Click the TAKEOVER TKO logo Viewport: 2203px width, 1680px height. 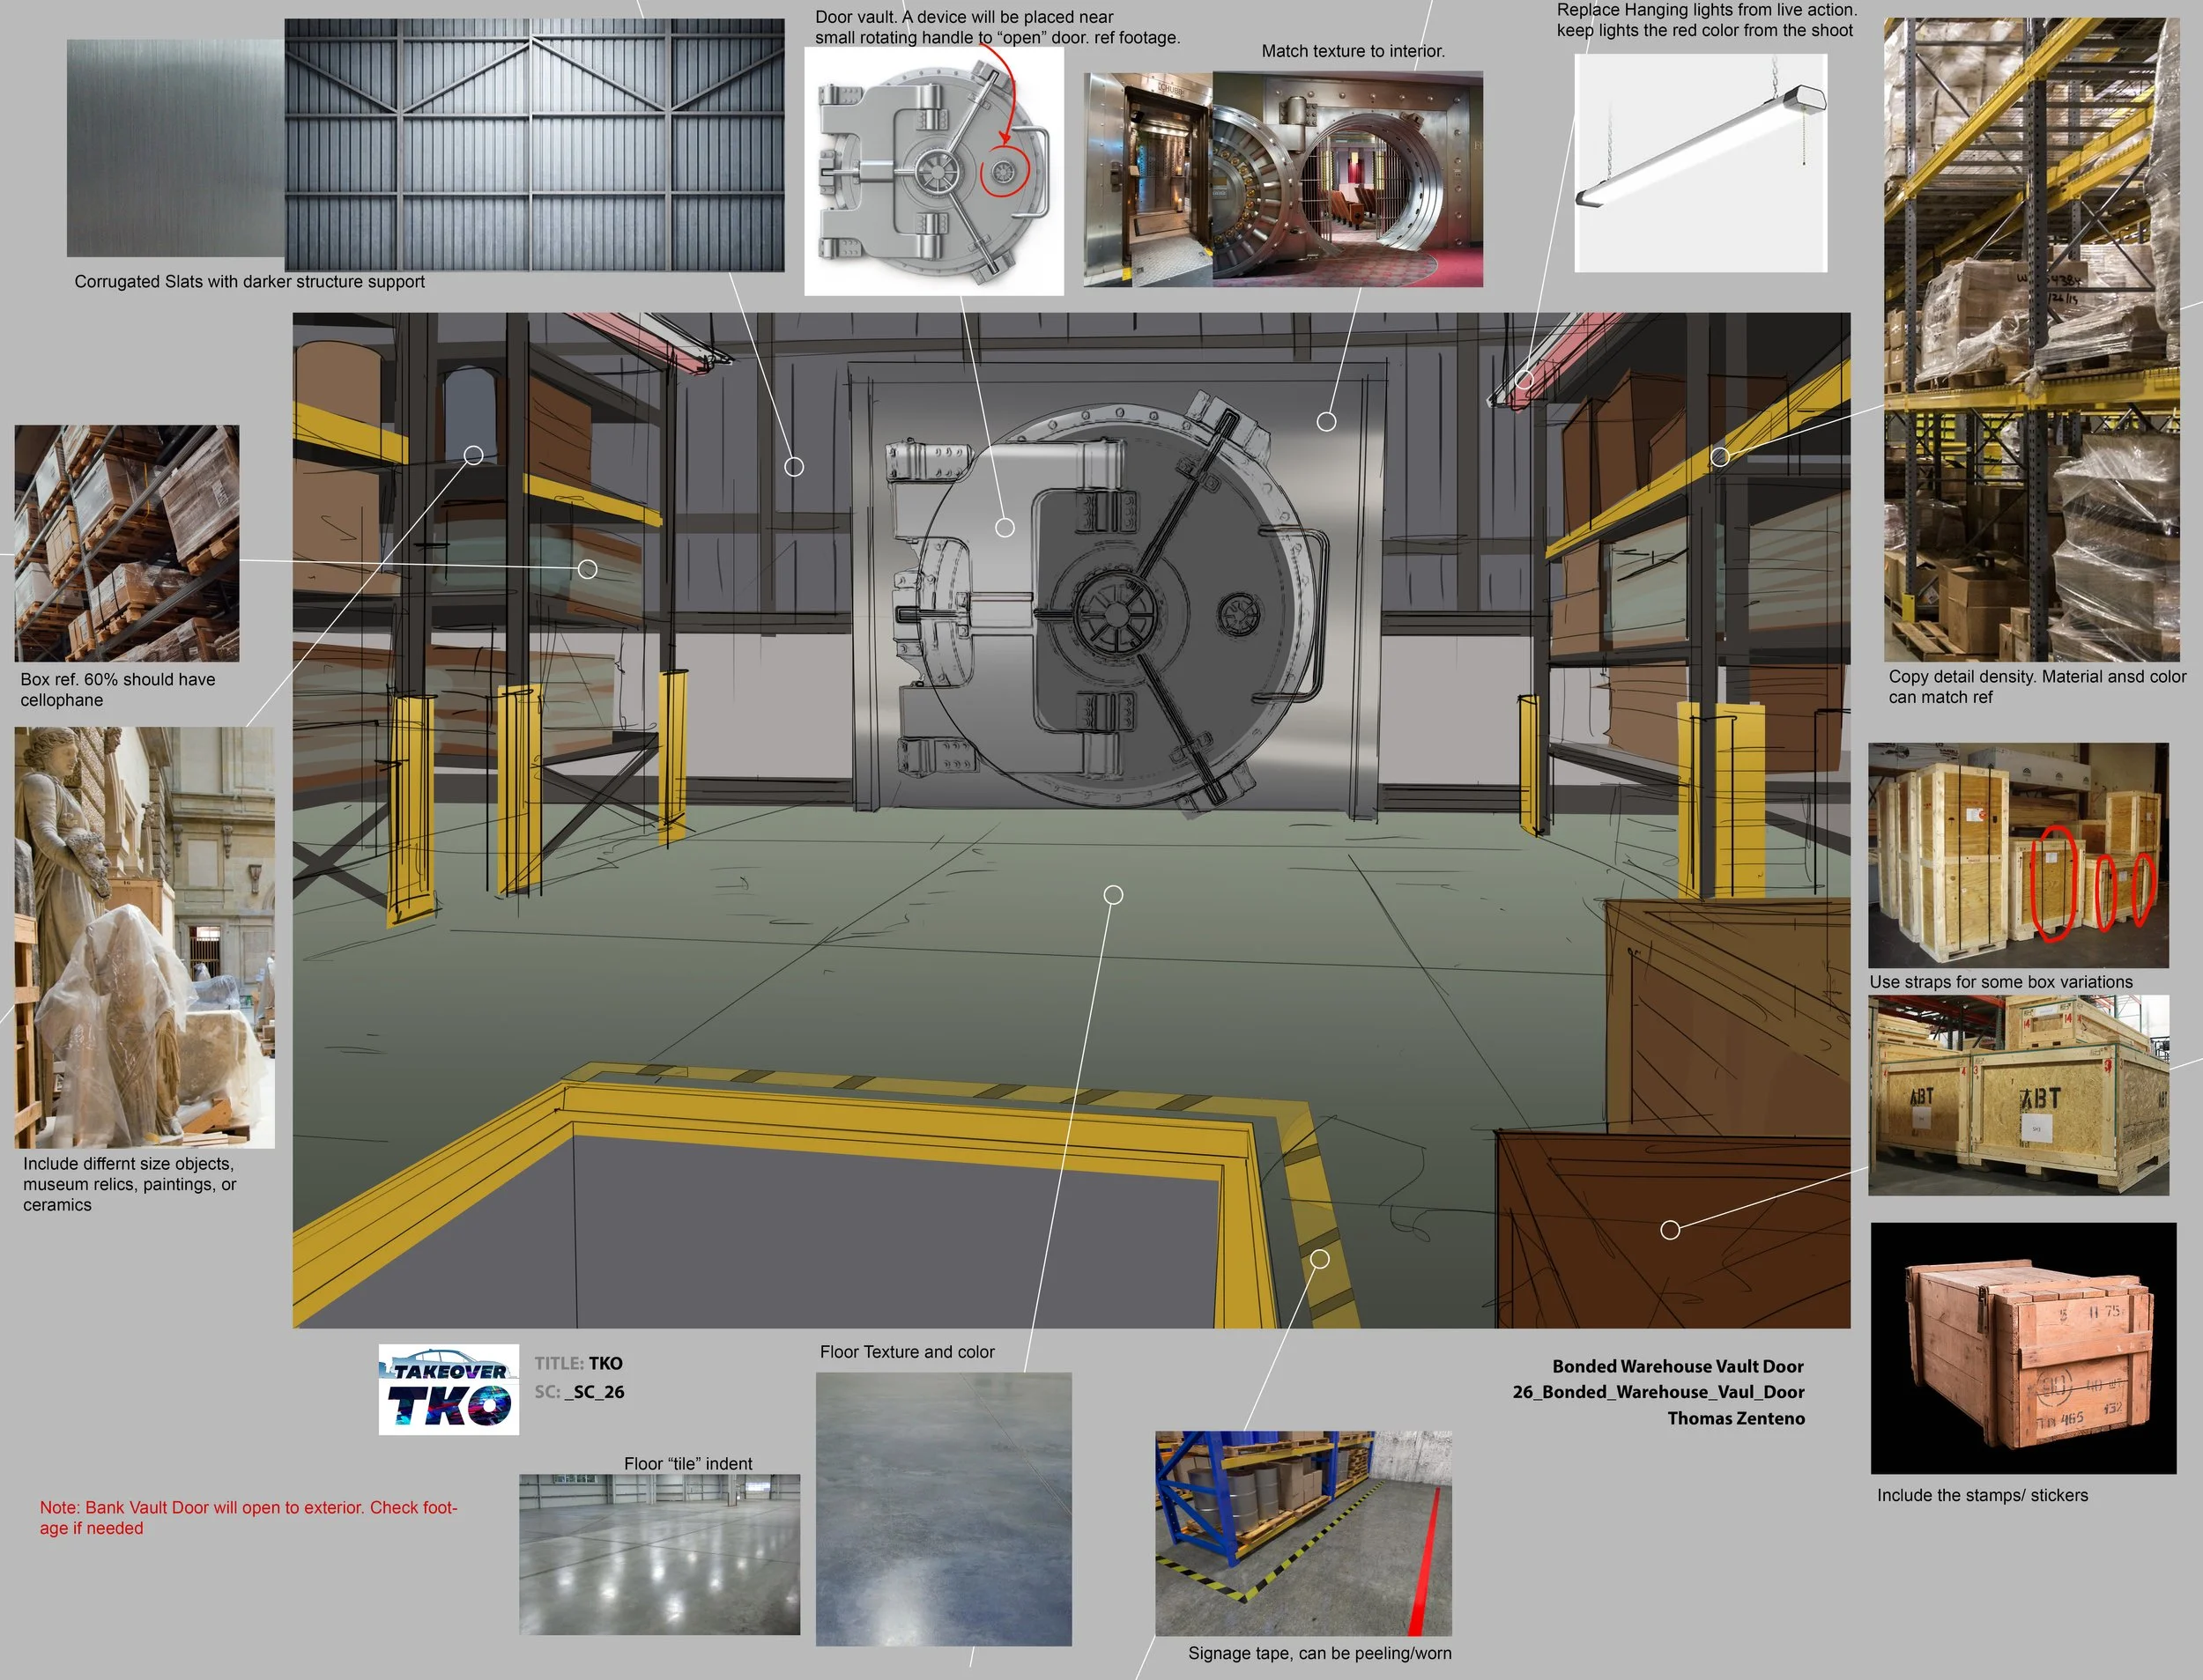[448, 1389]
